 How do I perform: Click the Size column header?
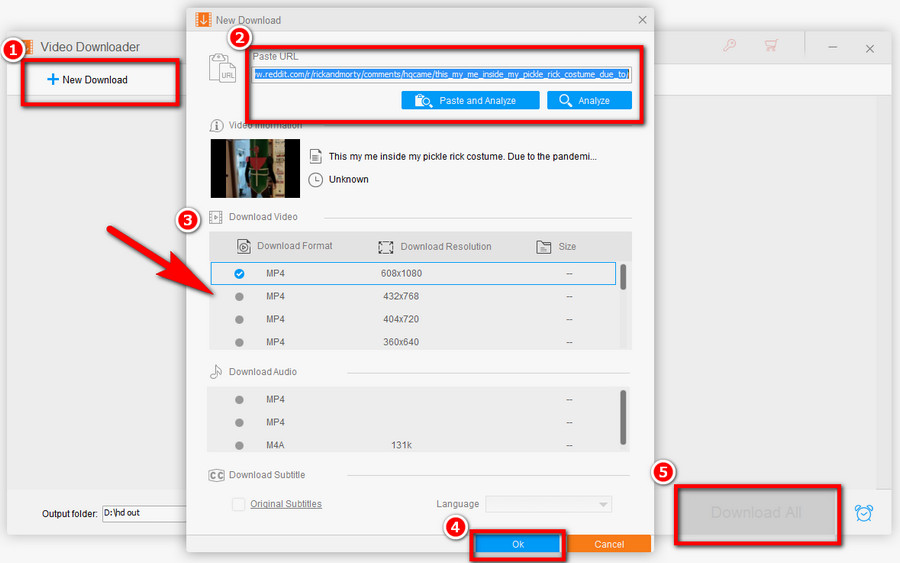pos(567,246)
